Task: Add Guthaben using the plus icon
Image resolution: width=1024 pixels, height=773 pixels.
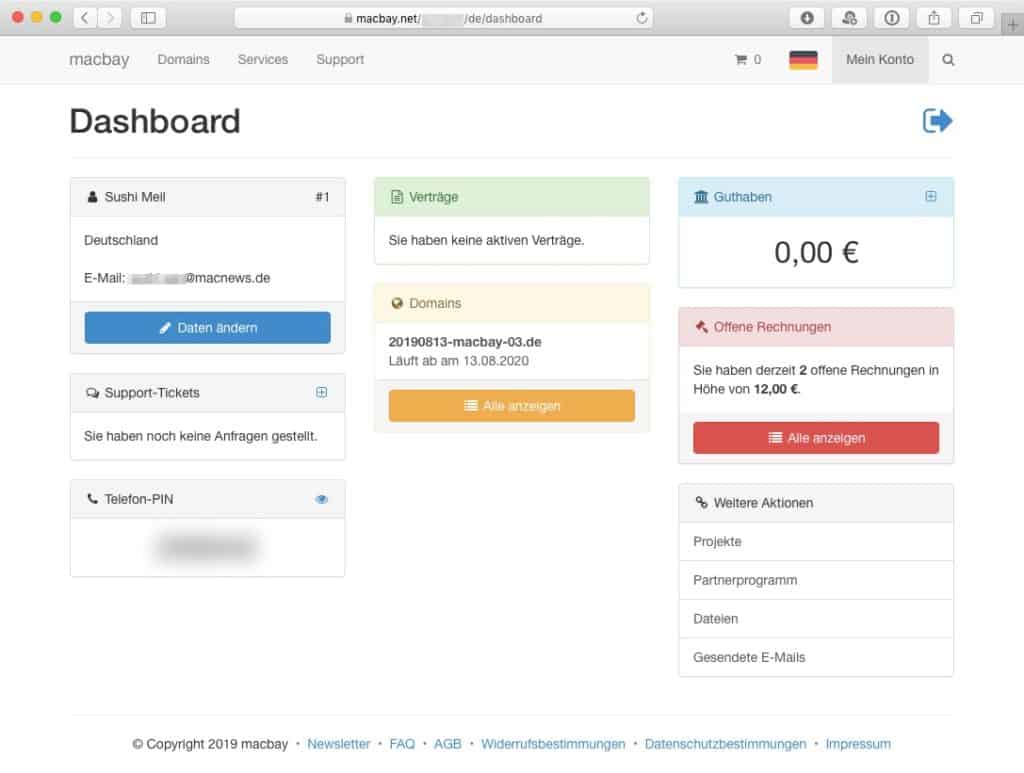Action: tap(931, 197)
